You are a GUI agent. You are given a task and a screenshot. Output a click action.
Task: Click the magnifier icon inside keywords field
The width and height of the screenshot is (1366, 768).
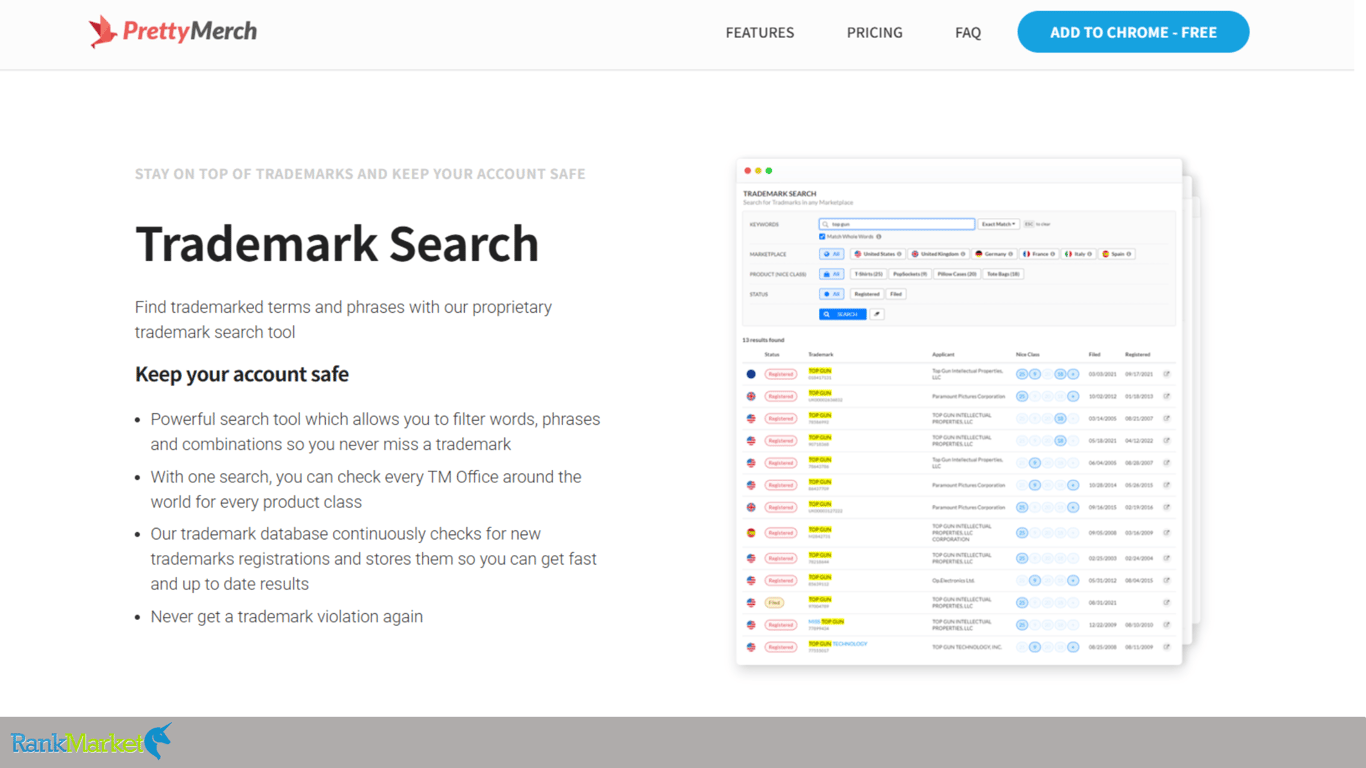pos(825,224)
